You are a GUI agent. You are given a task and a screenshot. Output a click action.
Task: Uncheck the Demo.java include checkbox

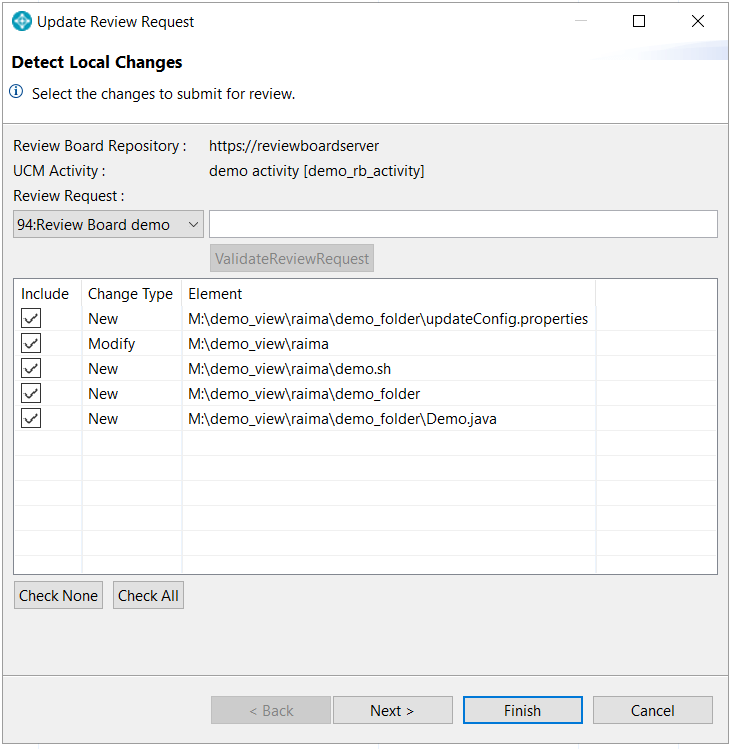point(31,419)
